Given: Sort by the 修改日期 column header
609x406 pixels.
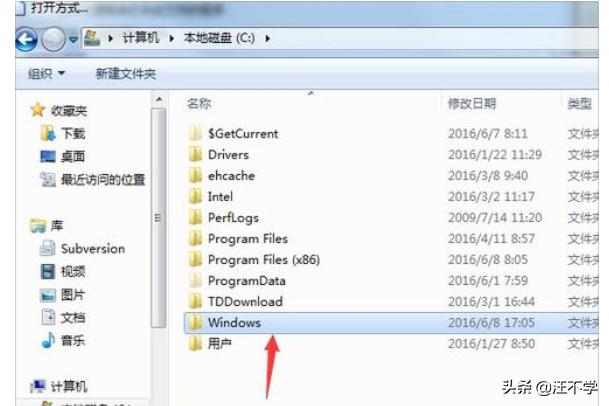Looking at the screenshot, I should (x=472, y=104).
